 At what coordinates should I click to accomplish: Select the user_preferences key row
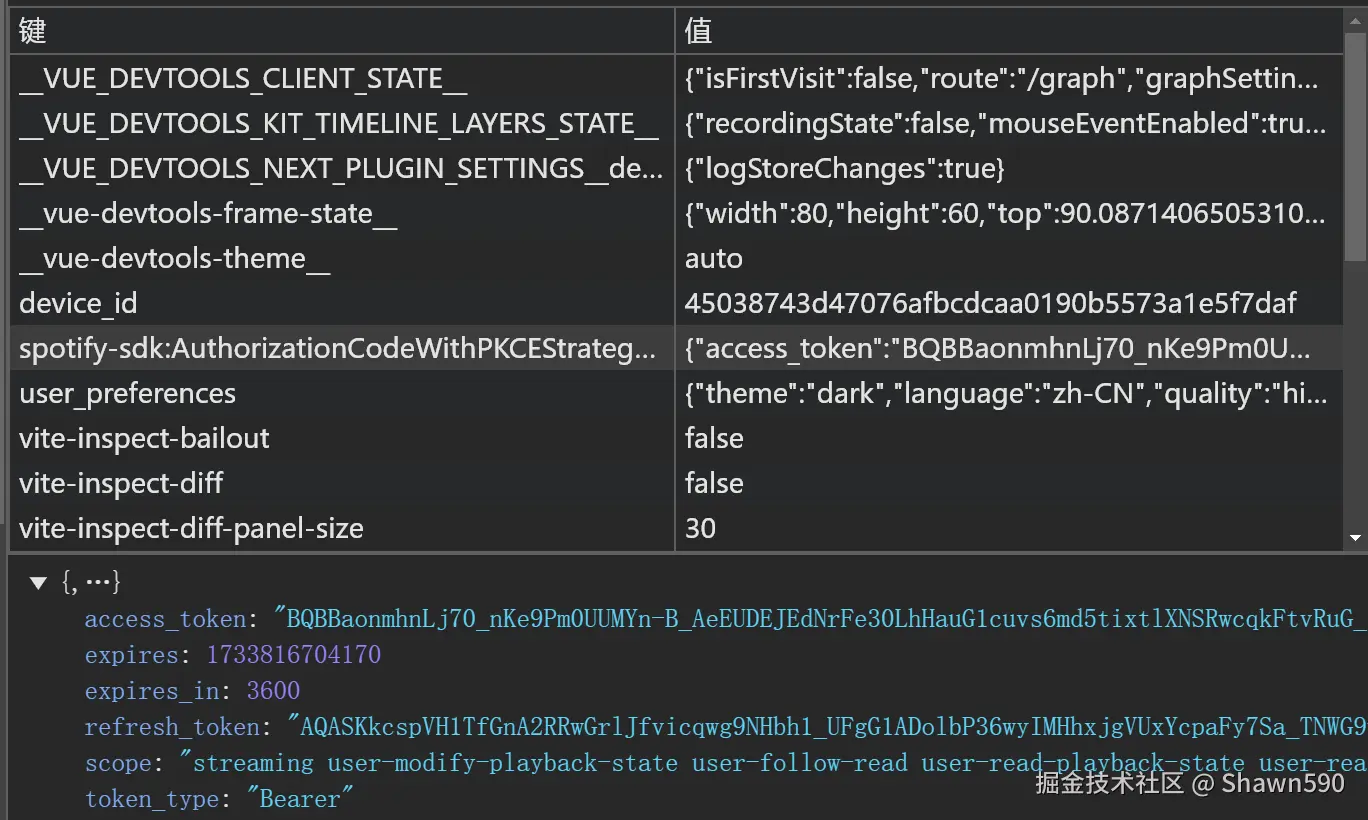tap(127, 394)
